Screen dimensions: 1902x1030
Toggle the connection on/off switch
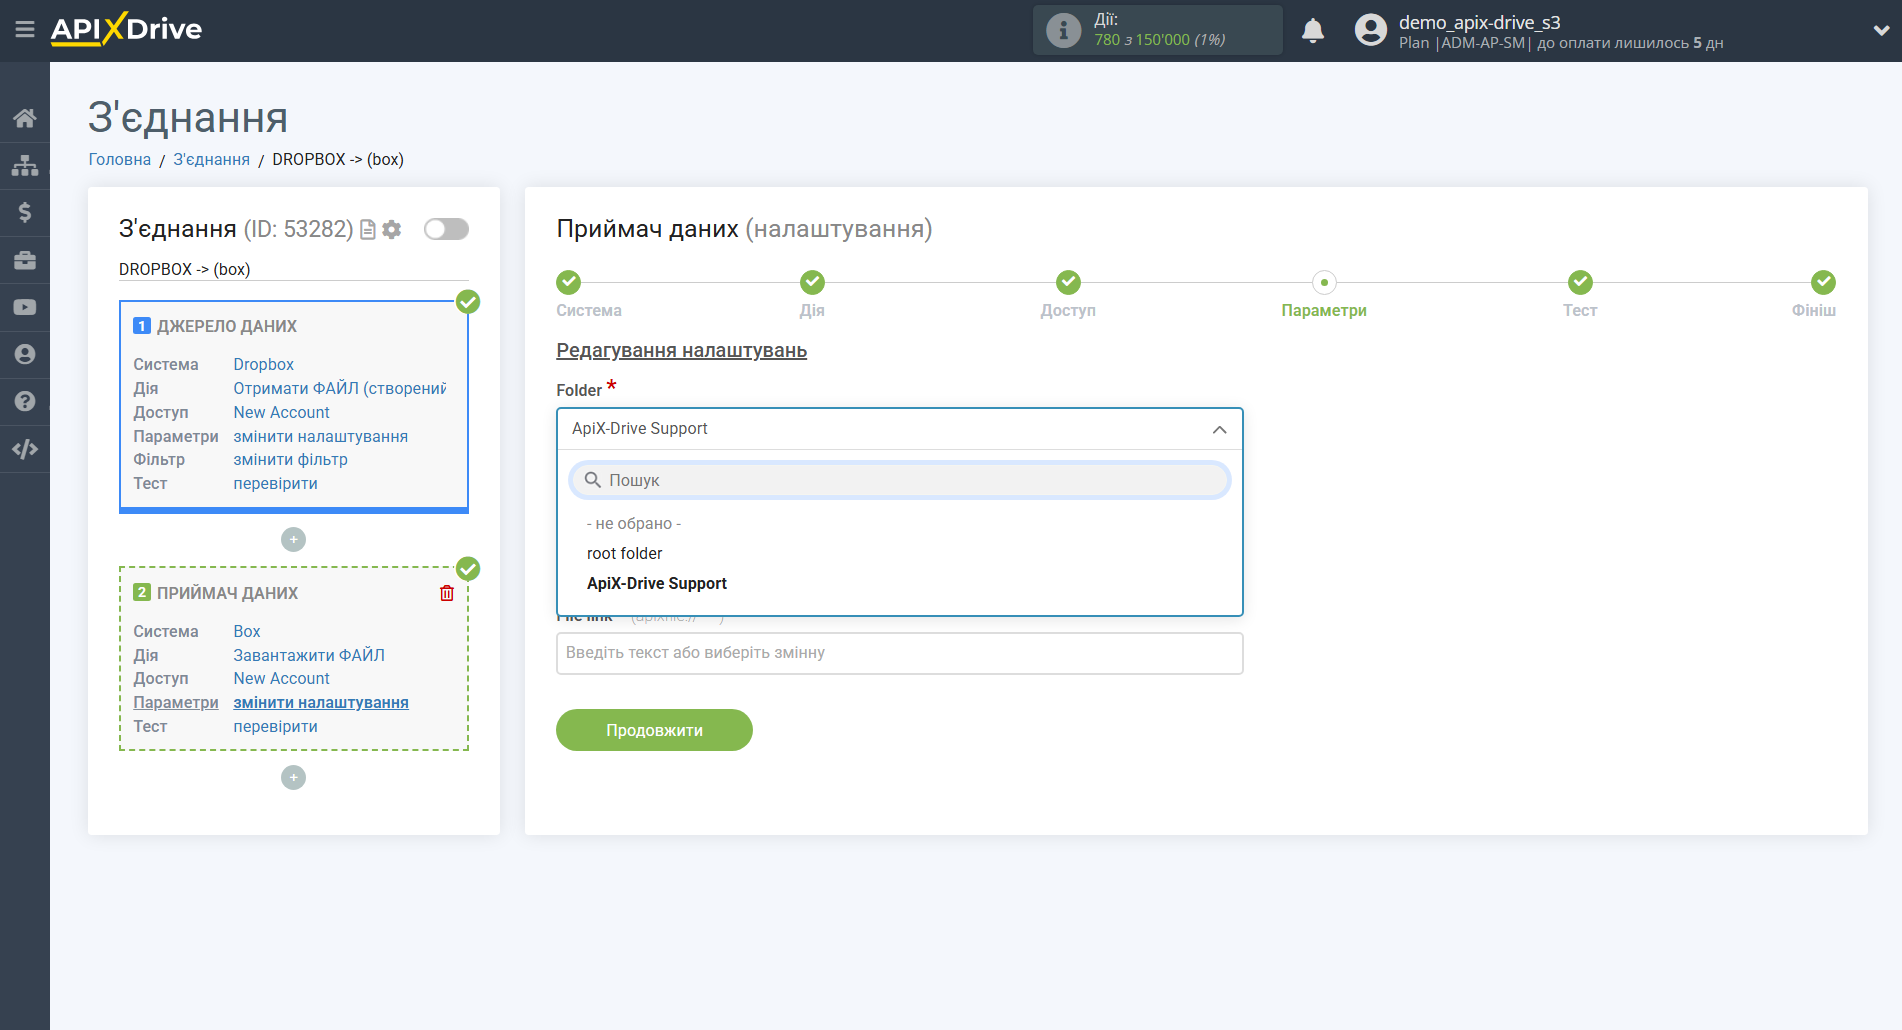pos(446,229)
